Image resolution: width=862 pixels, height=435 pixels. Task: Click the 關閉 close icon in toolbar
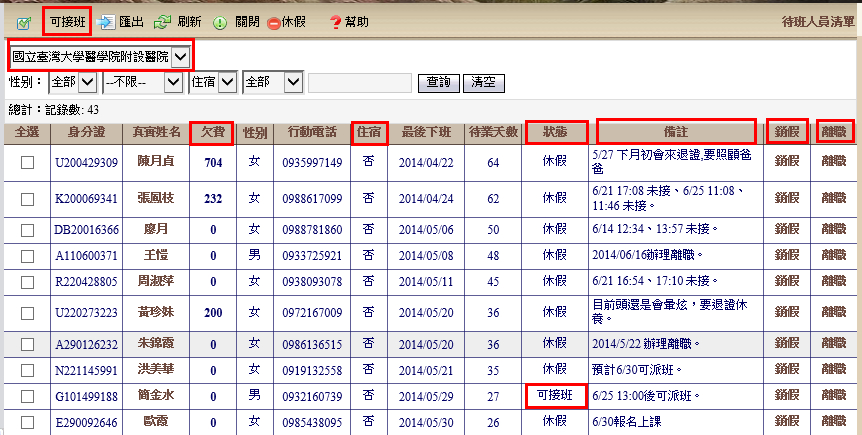pos(220,22)
